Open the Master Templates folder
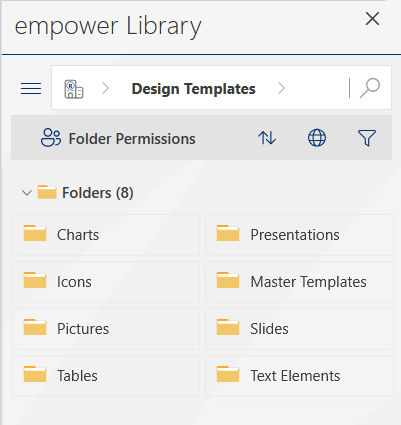This screenshot has height=425, width=401. point(299,282)
